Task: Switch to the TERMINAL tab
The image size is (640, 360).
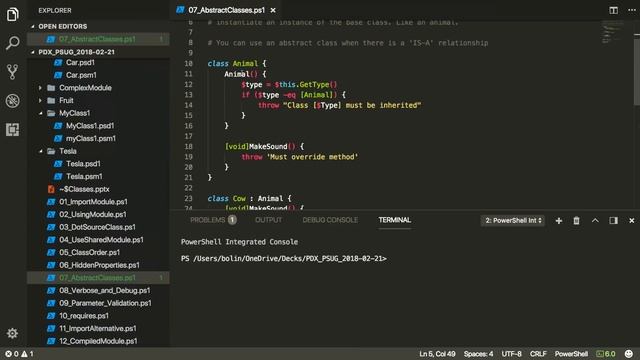Action: tap(394, 220)
